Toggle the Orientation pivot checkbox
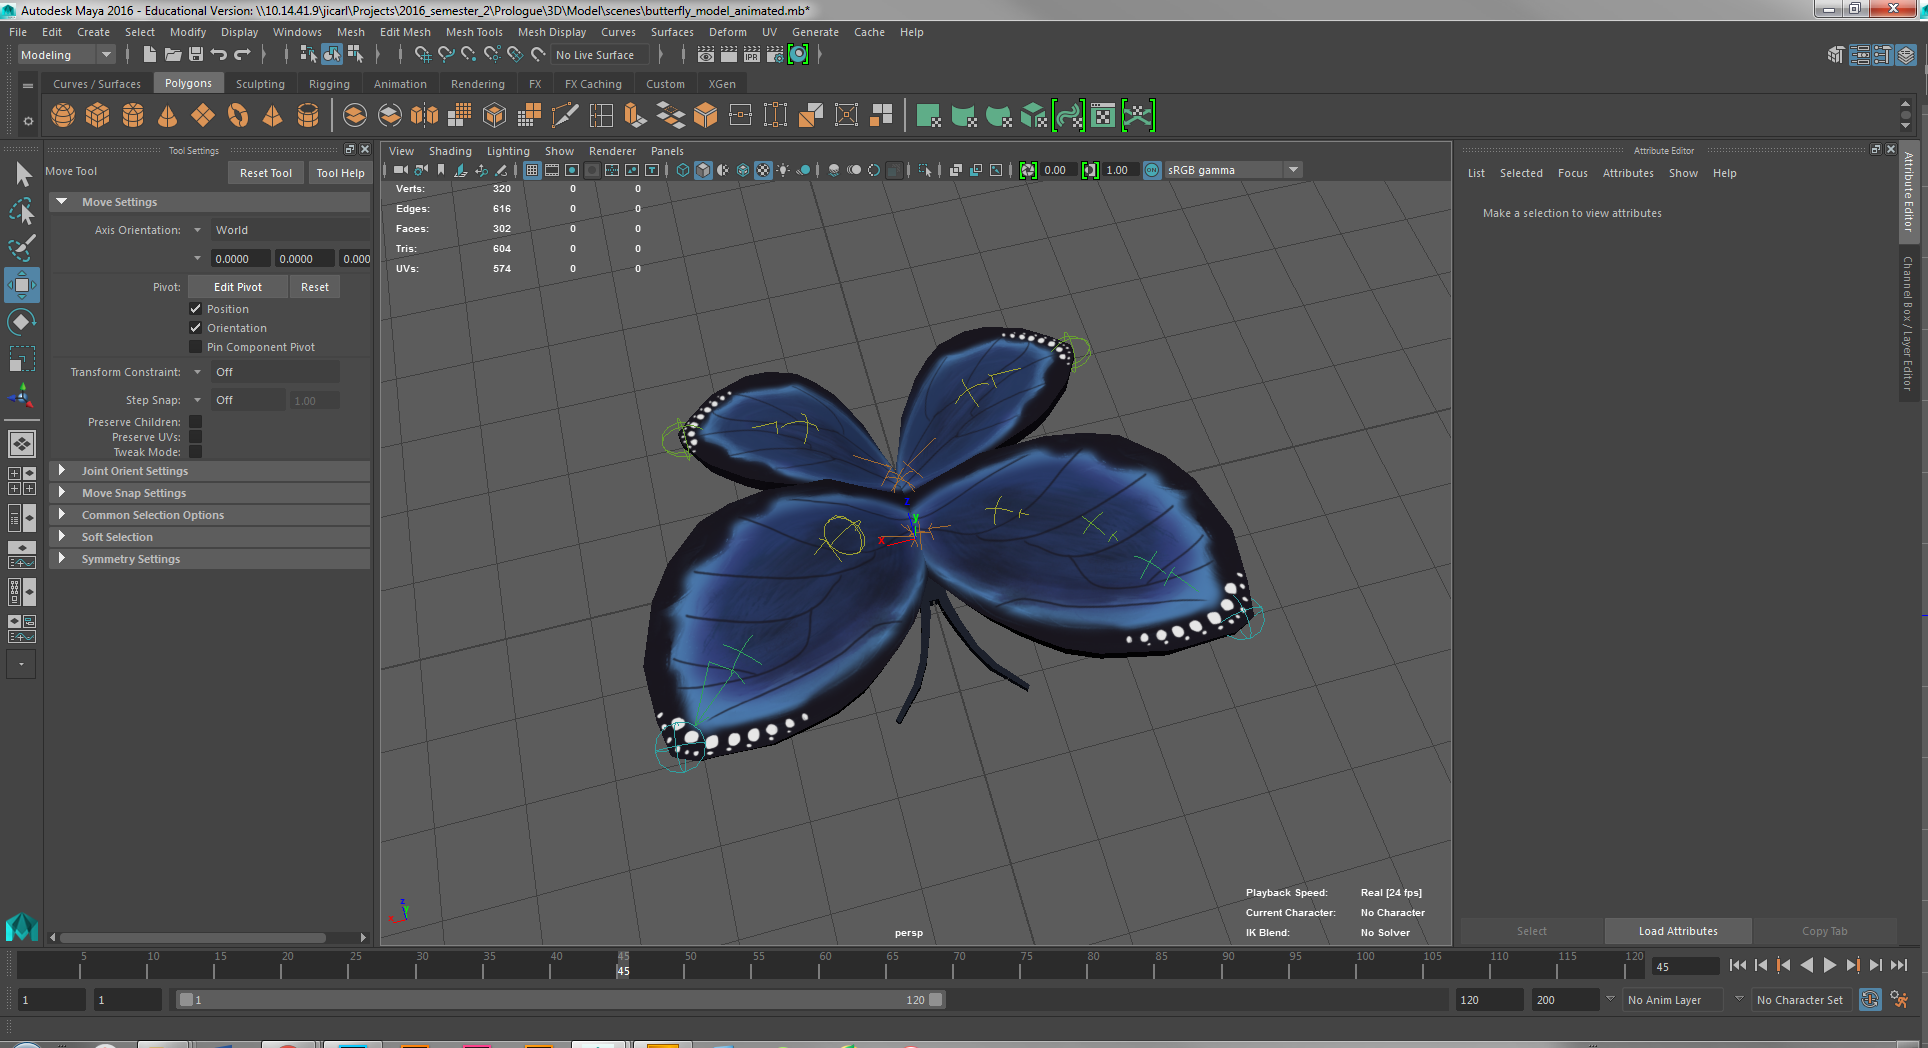1928x1048 pixels. [196, 328]
